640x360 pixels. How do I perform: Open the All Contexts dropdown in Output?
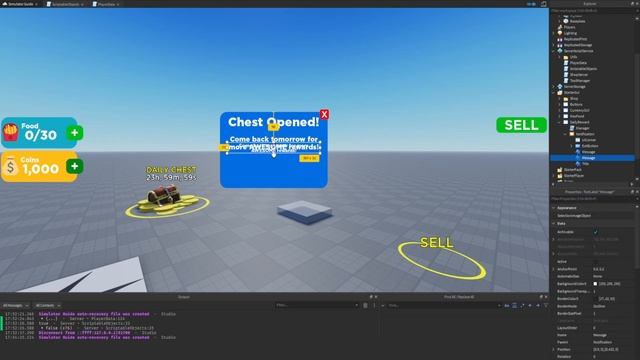pos(47,305)
